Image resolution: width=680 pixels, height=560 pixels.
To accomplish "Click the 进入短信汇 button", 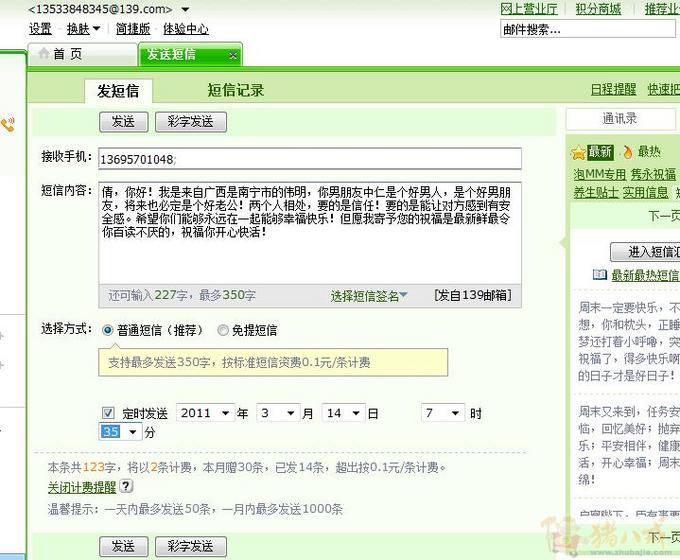I will click(645, 252).
